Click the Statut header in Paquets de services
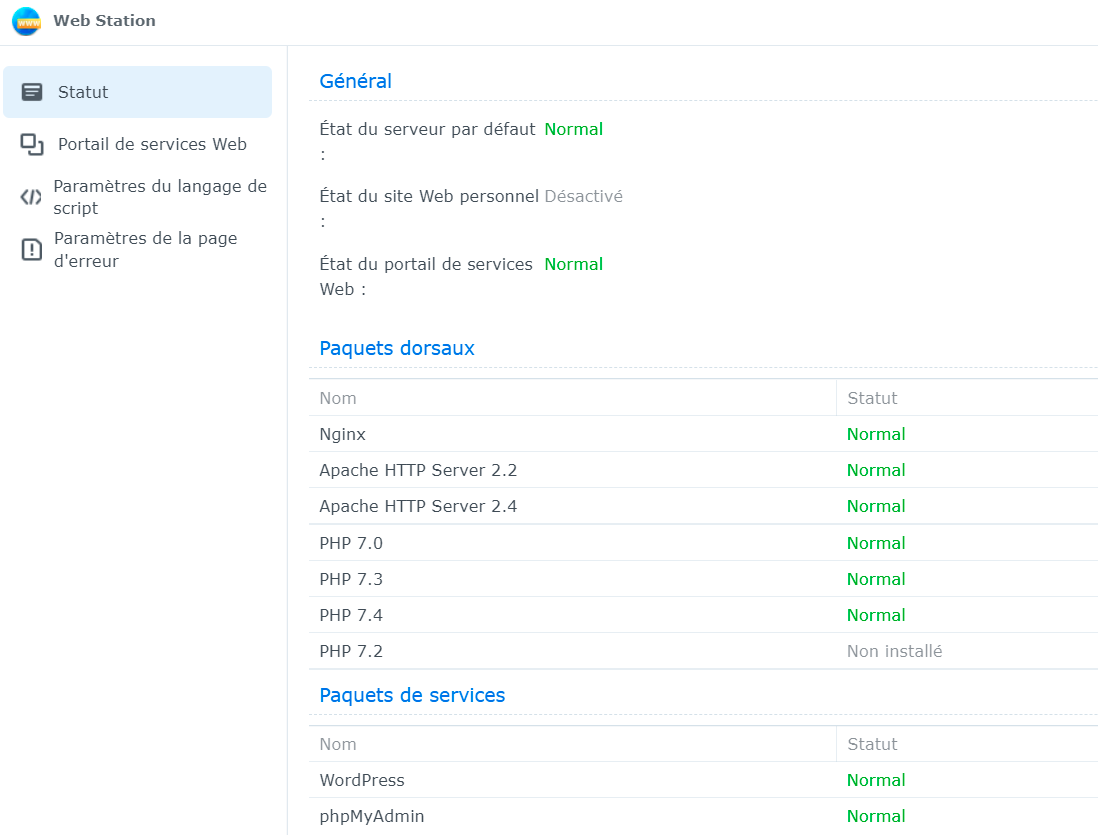The image size is (1098, 835). (x=872, y=744)
